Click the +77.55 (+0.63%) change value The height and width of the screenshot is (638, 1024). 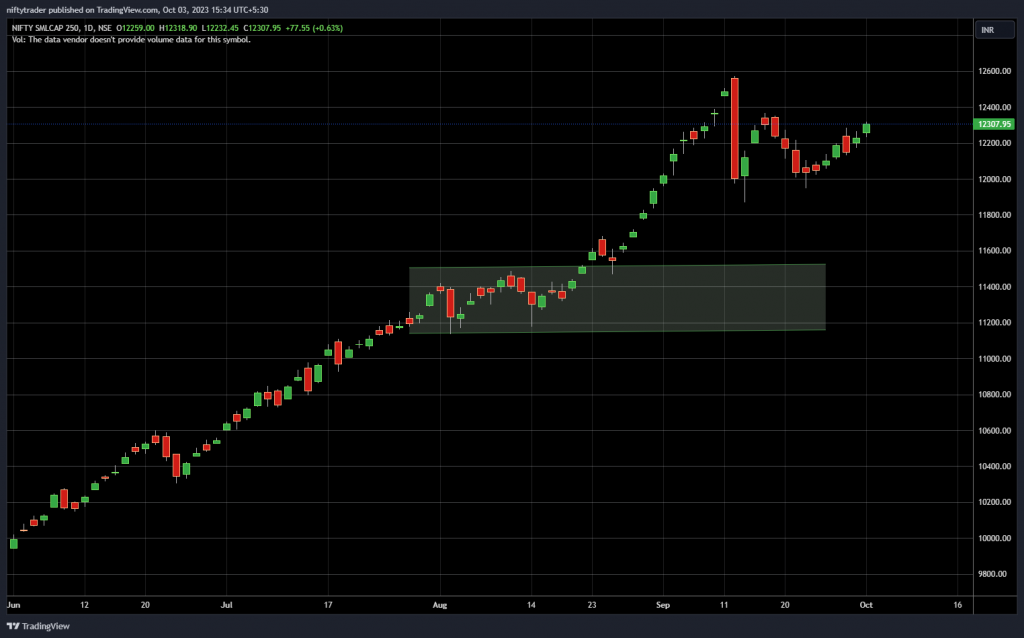(314, 28)
